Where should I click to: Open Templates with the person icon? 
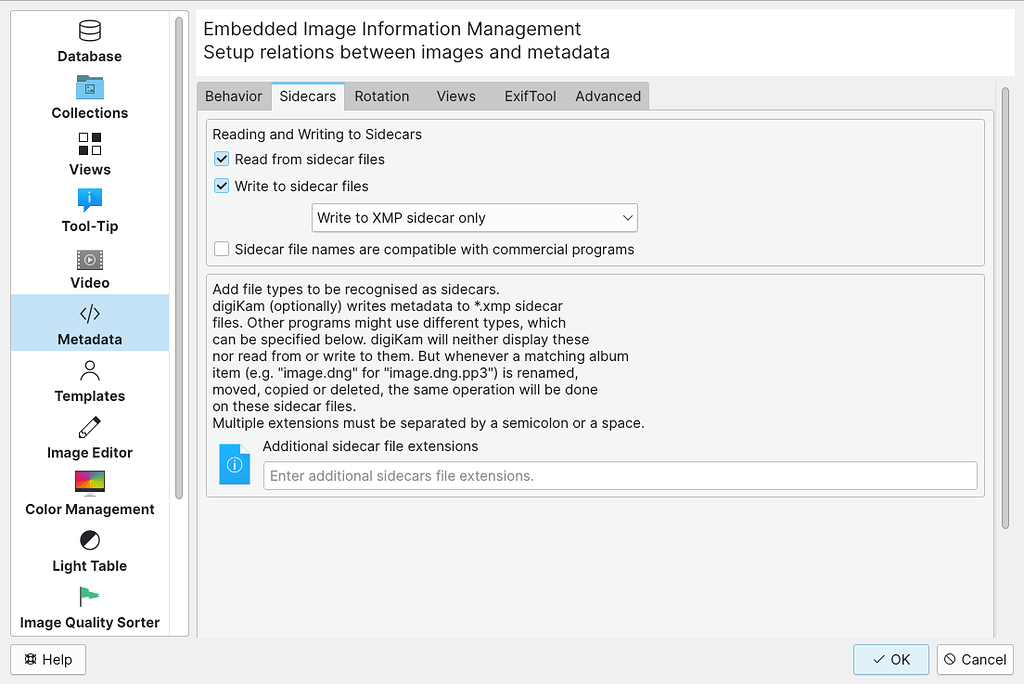click(x=89, y=370)
